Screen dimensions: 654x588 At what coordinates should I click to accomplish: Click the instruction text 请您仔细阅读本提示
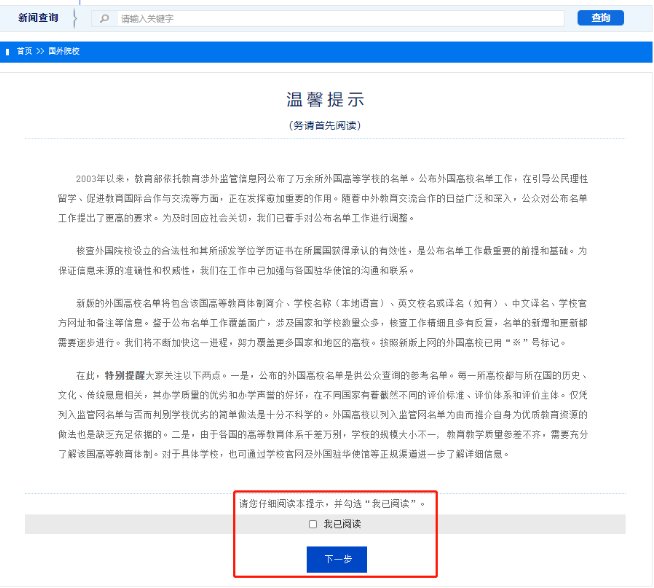[332, 504]
